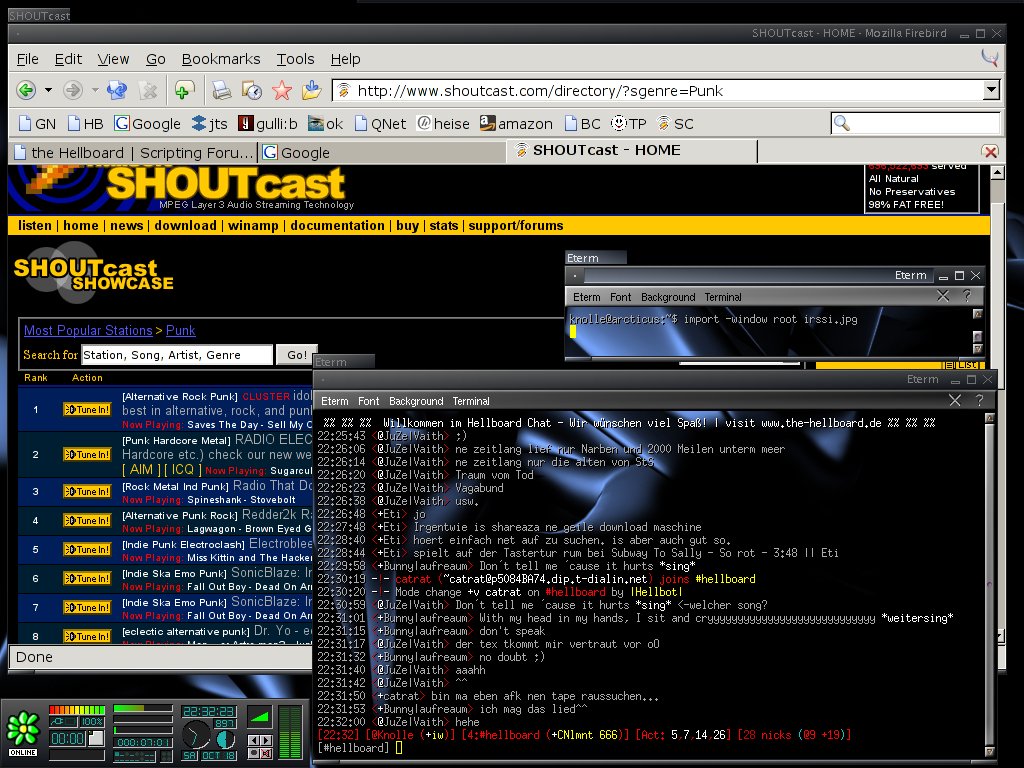Open the Background menu in irssi Eterm
Image resolution: width=1024 pixels, height=768 pixels.
[x=415, y=401]
